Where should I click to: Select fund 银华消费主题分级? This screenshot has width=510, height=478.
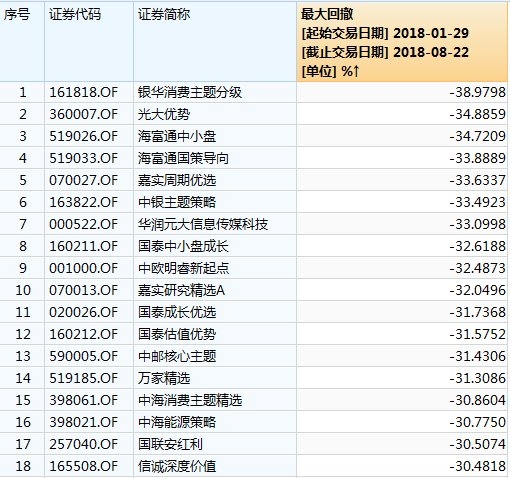coord(190,92)
